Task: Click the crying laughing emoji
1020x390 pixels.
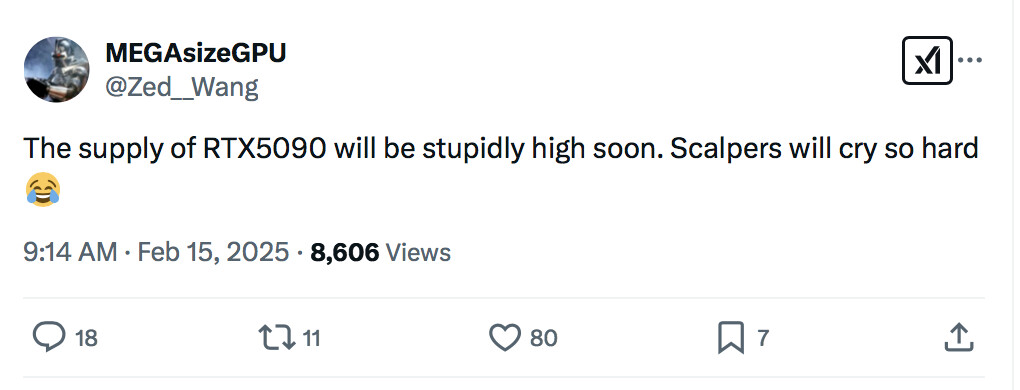Action: (43, 190)
